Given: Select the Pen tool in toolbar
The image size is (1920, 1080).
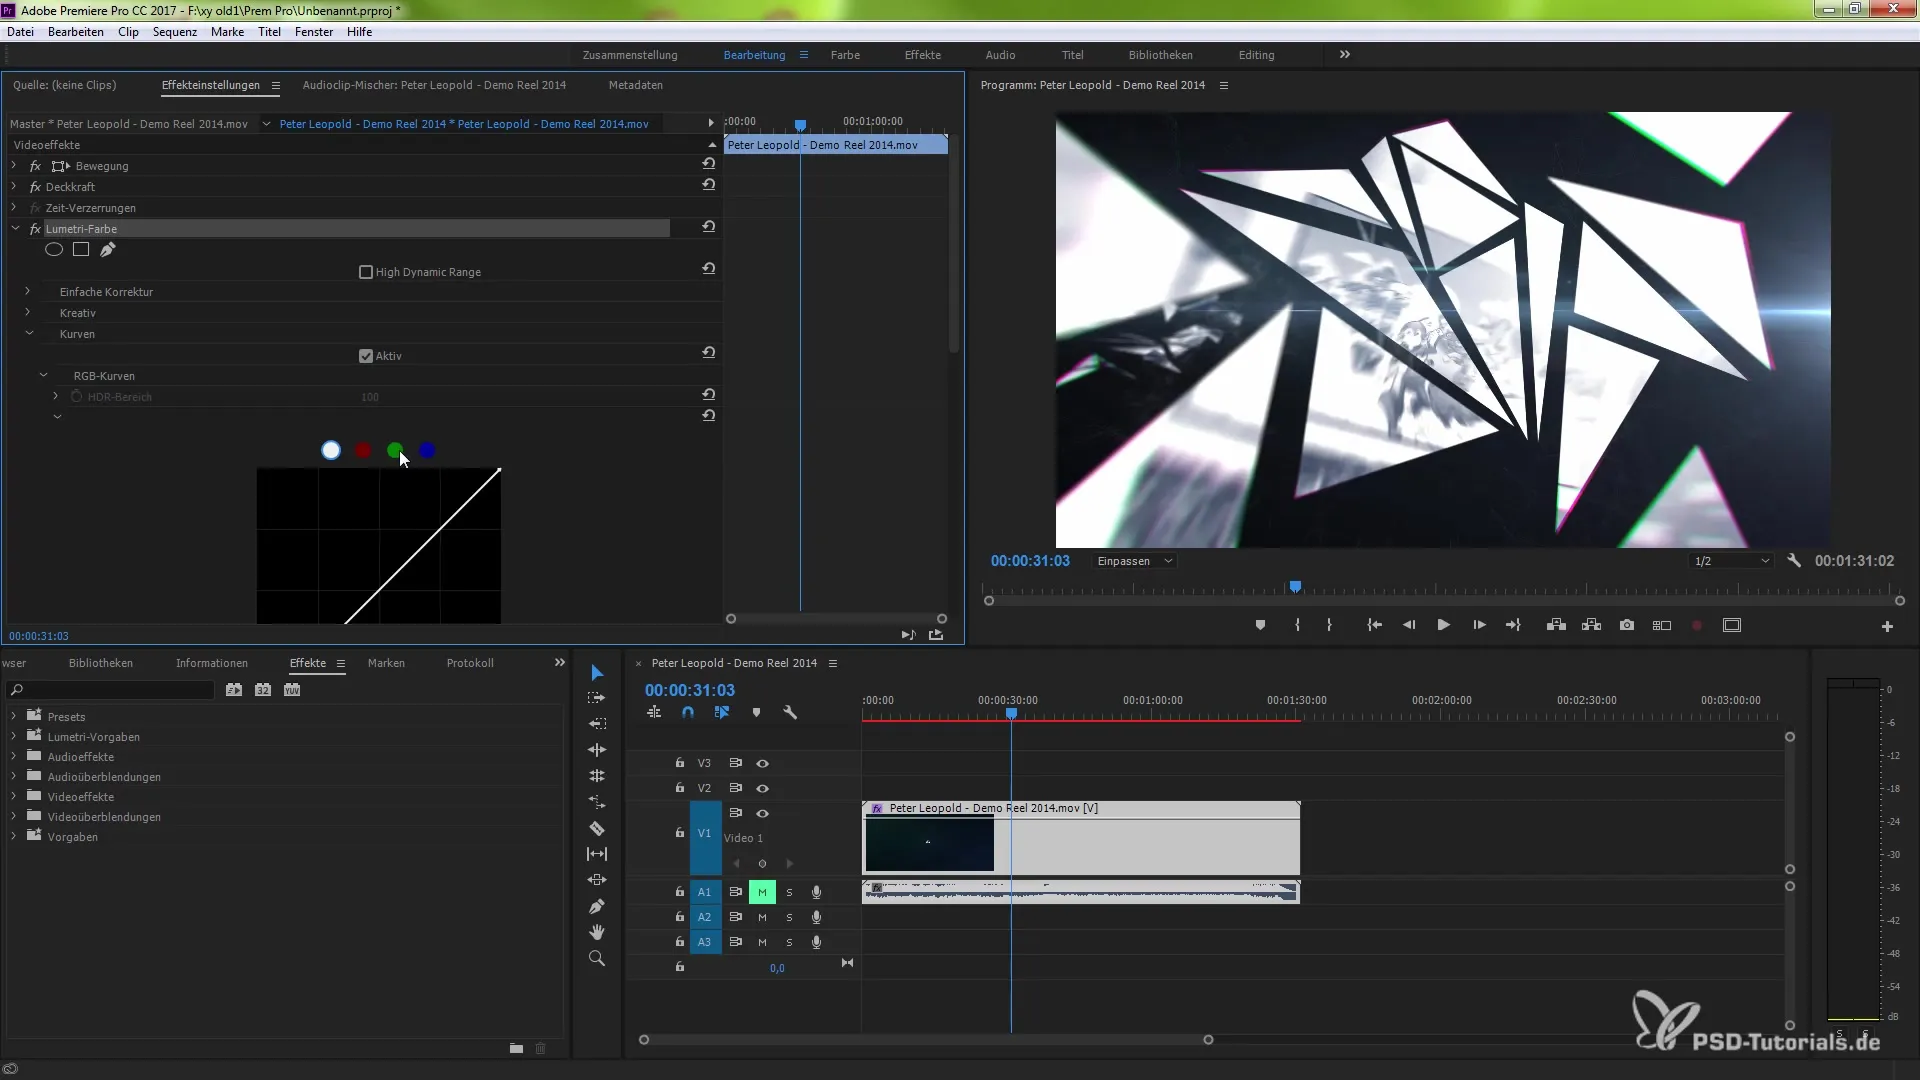Looking at the screenshot, I should coord(597,906).
